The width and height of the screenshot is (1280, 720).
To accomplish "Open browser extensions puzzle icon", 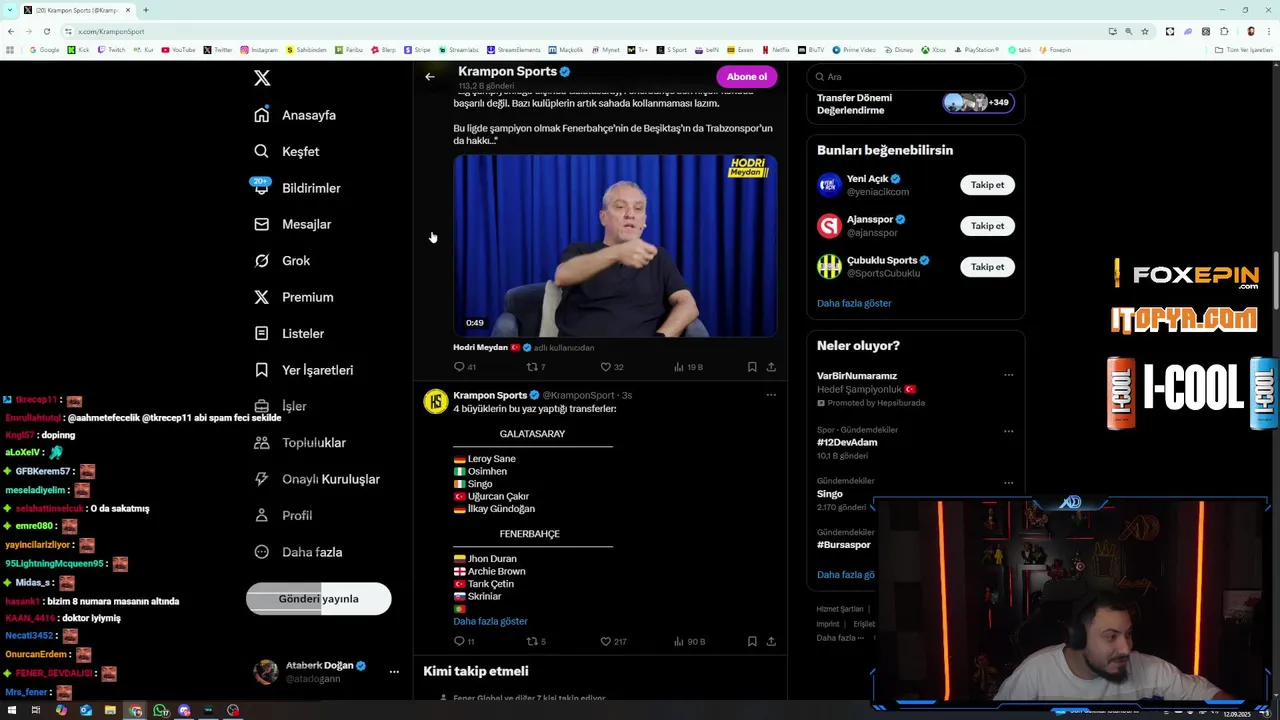I will pos(1224,31).
